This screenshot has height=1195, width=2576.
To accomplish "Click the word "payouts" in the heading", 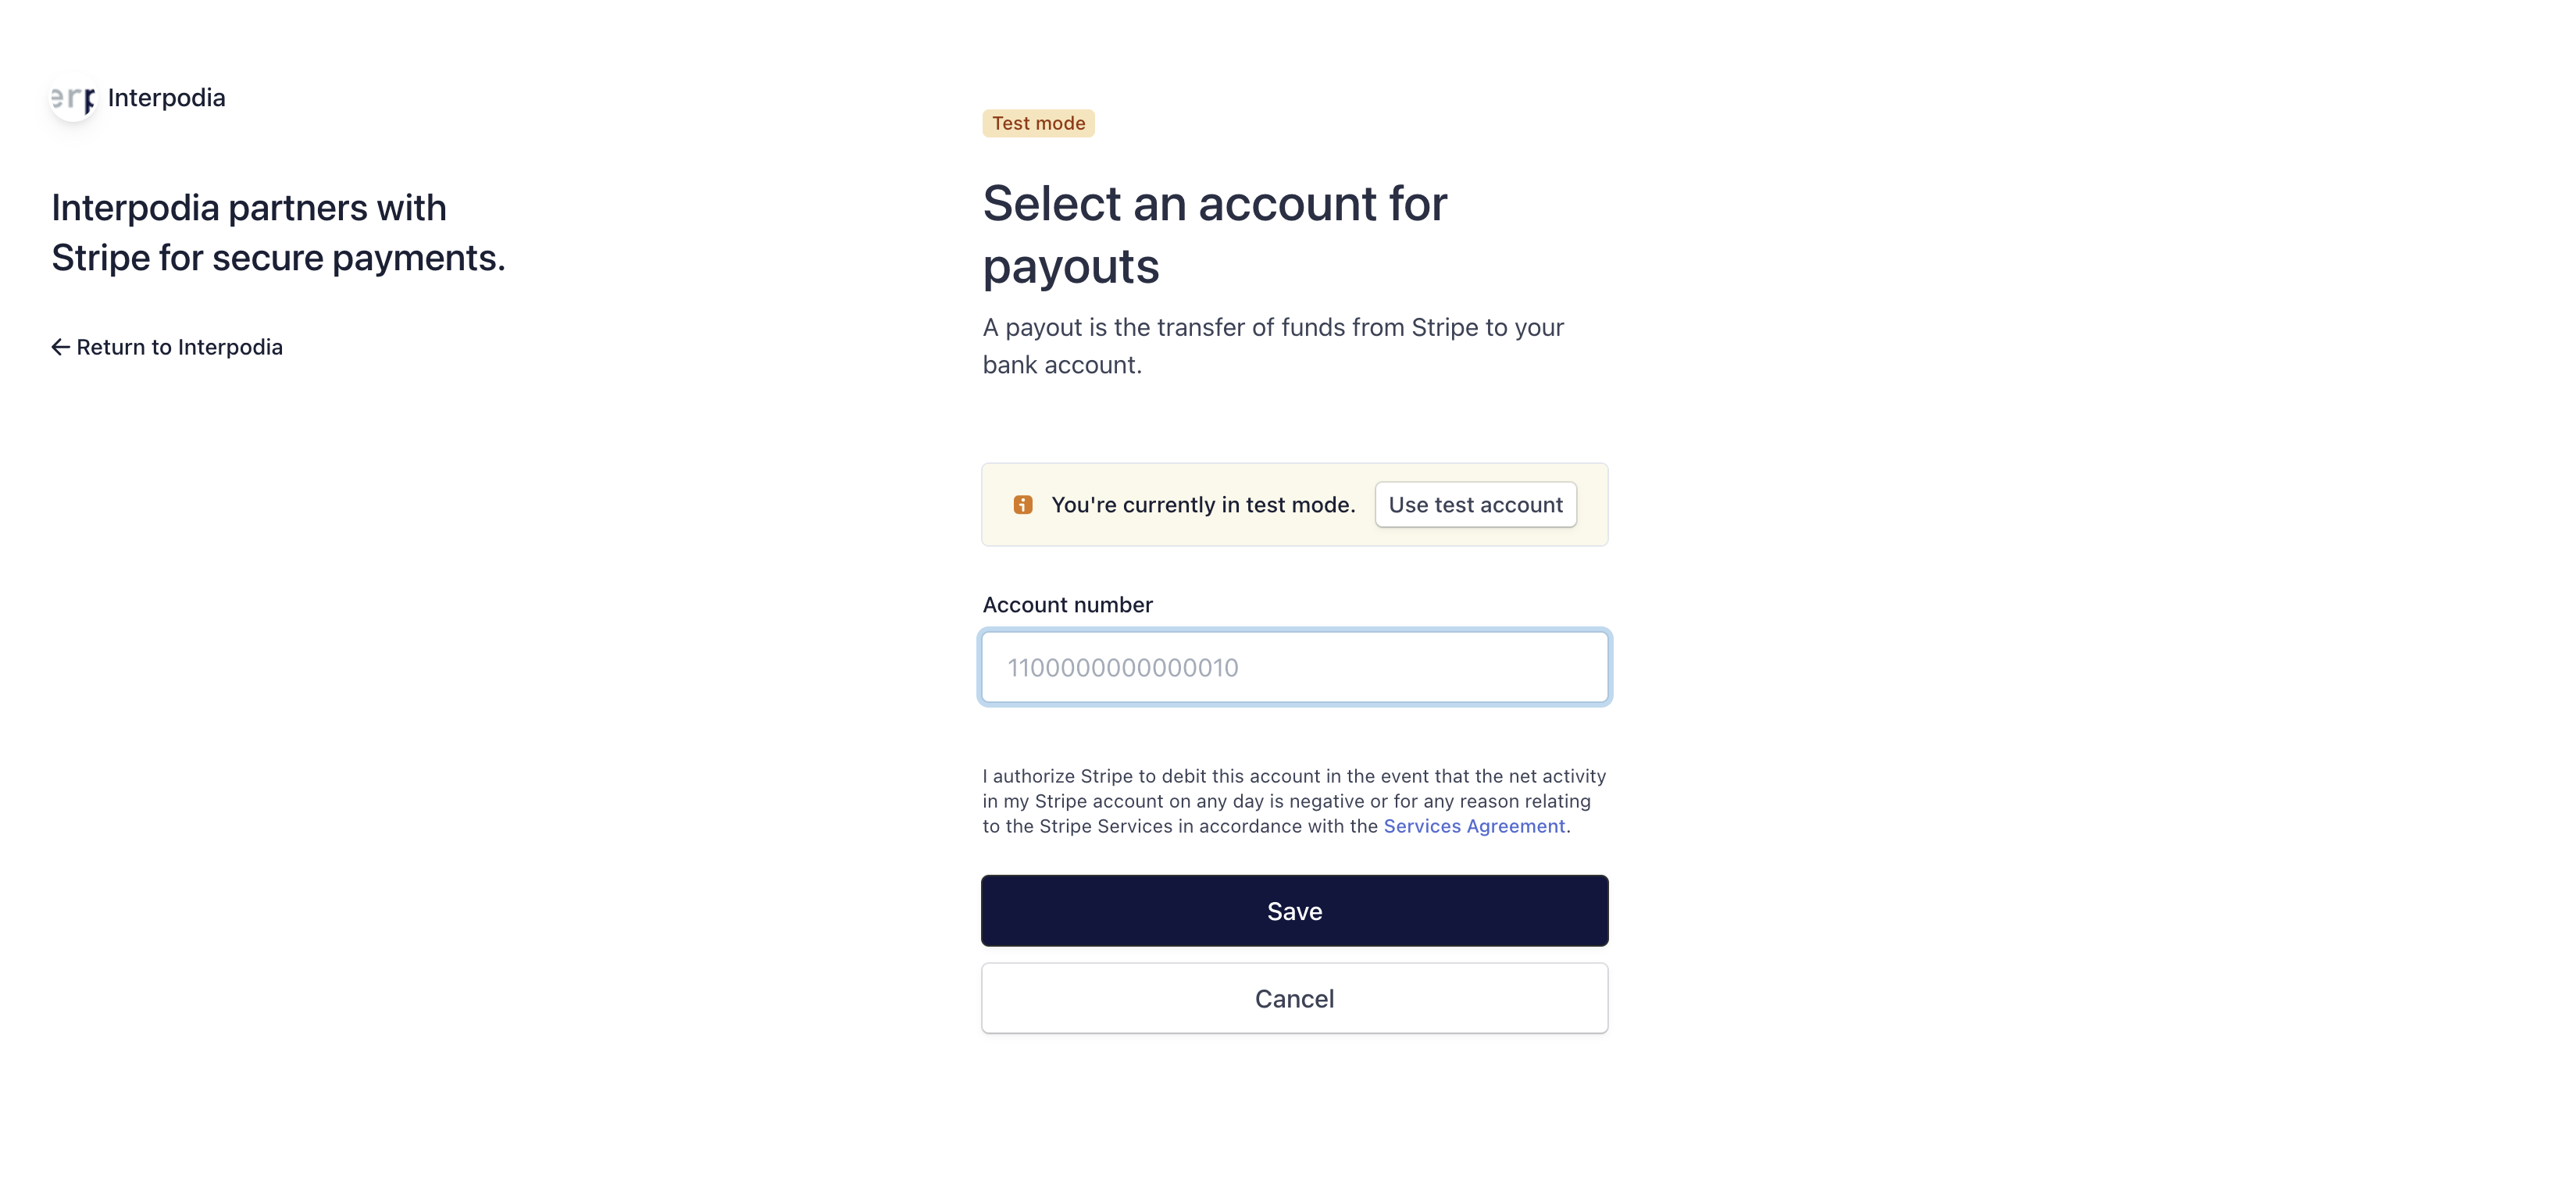I will (1070, 267).
